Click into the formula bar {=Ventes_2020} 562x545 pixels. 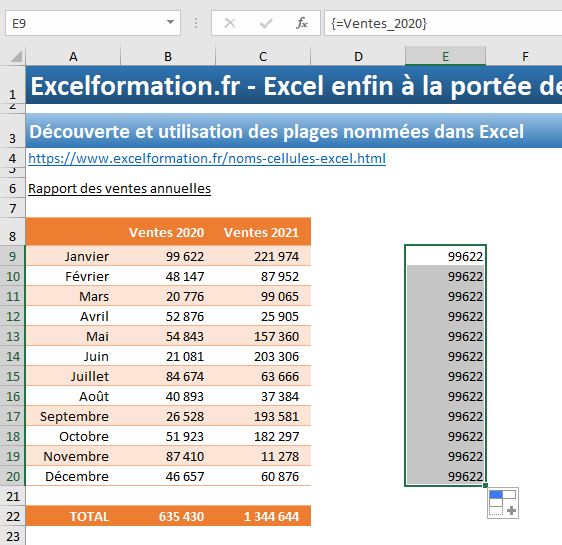[x=443, y=23]
